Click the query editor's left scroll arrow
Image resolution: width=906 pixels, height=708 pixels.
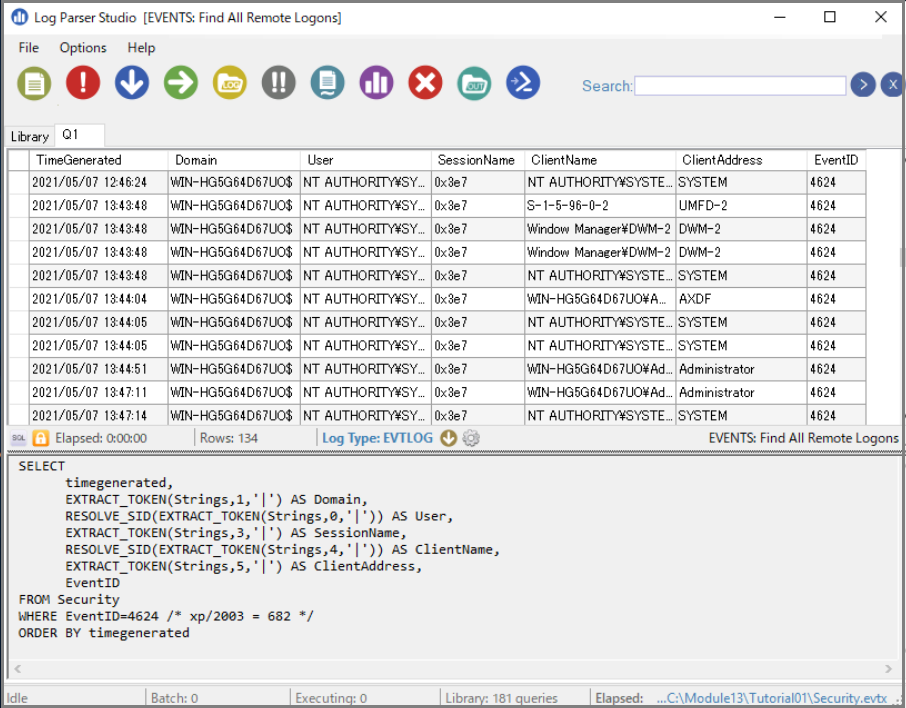[x=18, y=669]
